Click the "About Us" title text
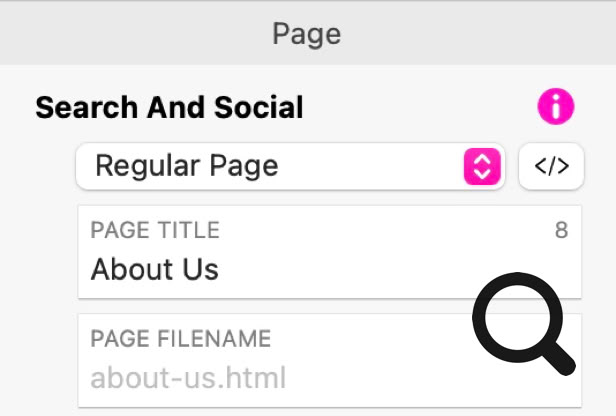The width and height of the screenshot is (616, 416). pyautogui.click(x=154, y=270)
